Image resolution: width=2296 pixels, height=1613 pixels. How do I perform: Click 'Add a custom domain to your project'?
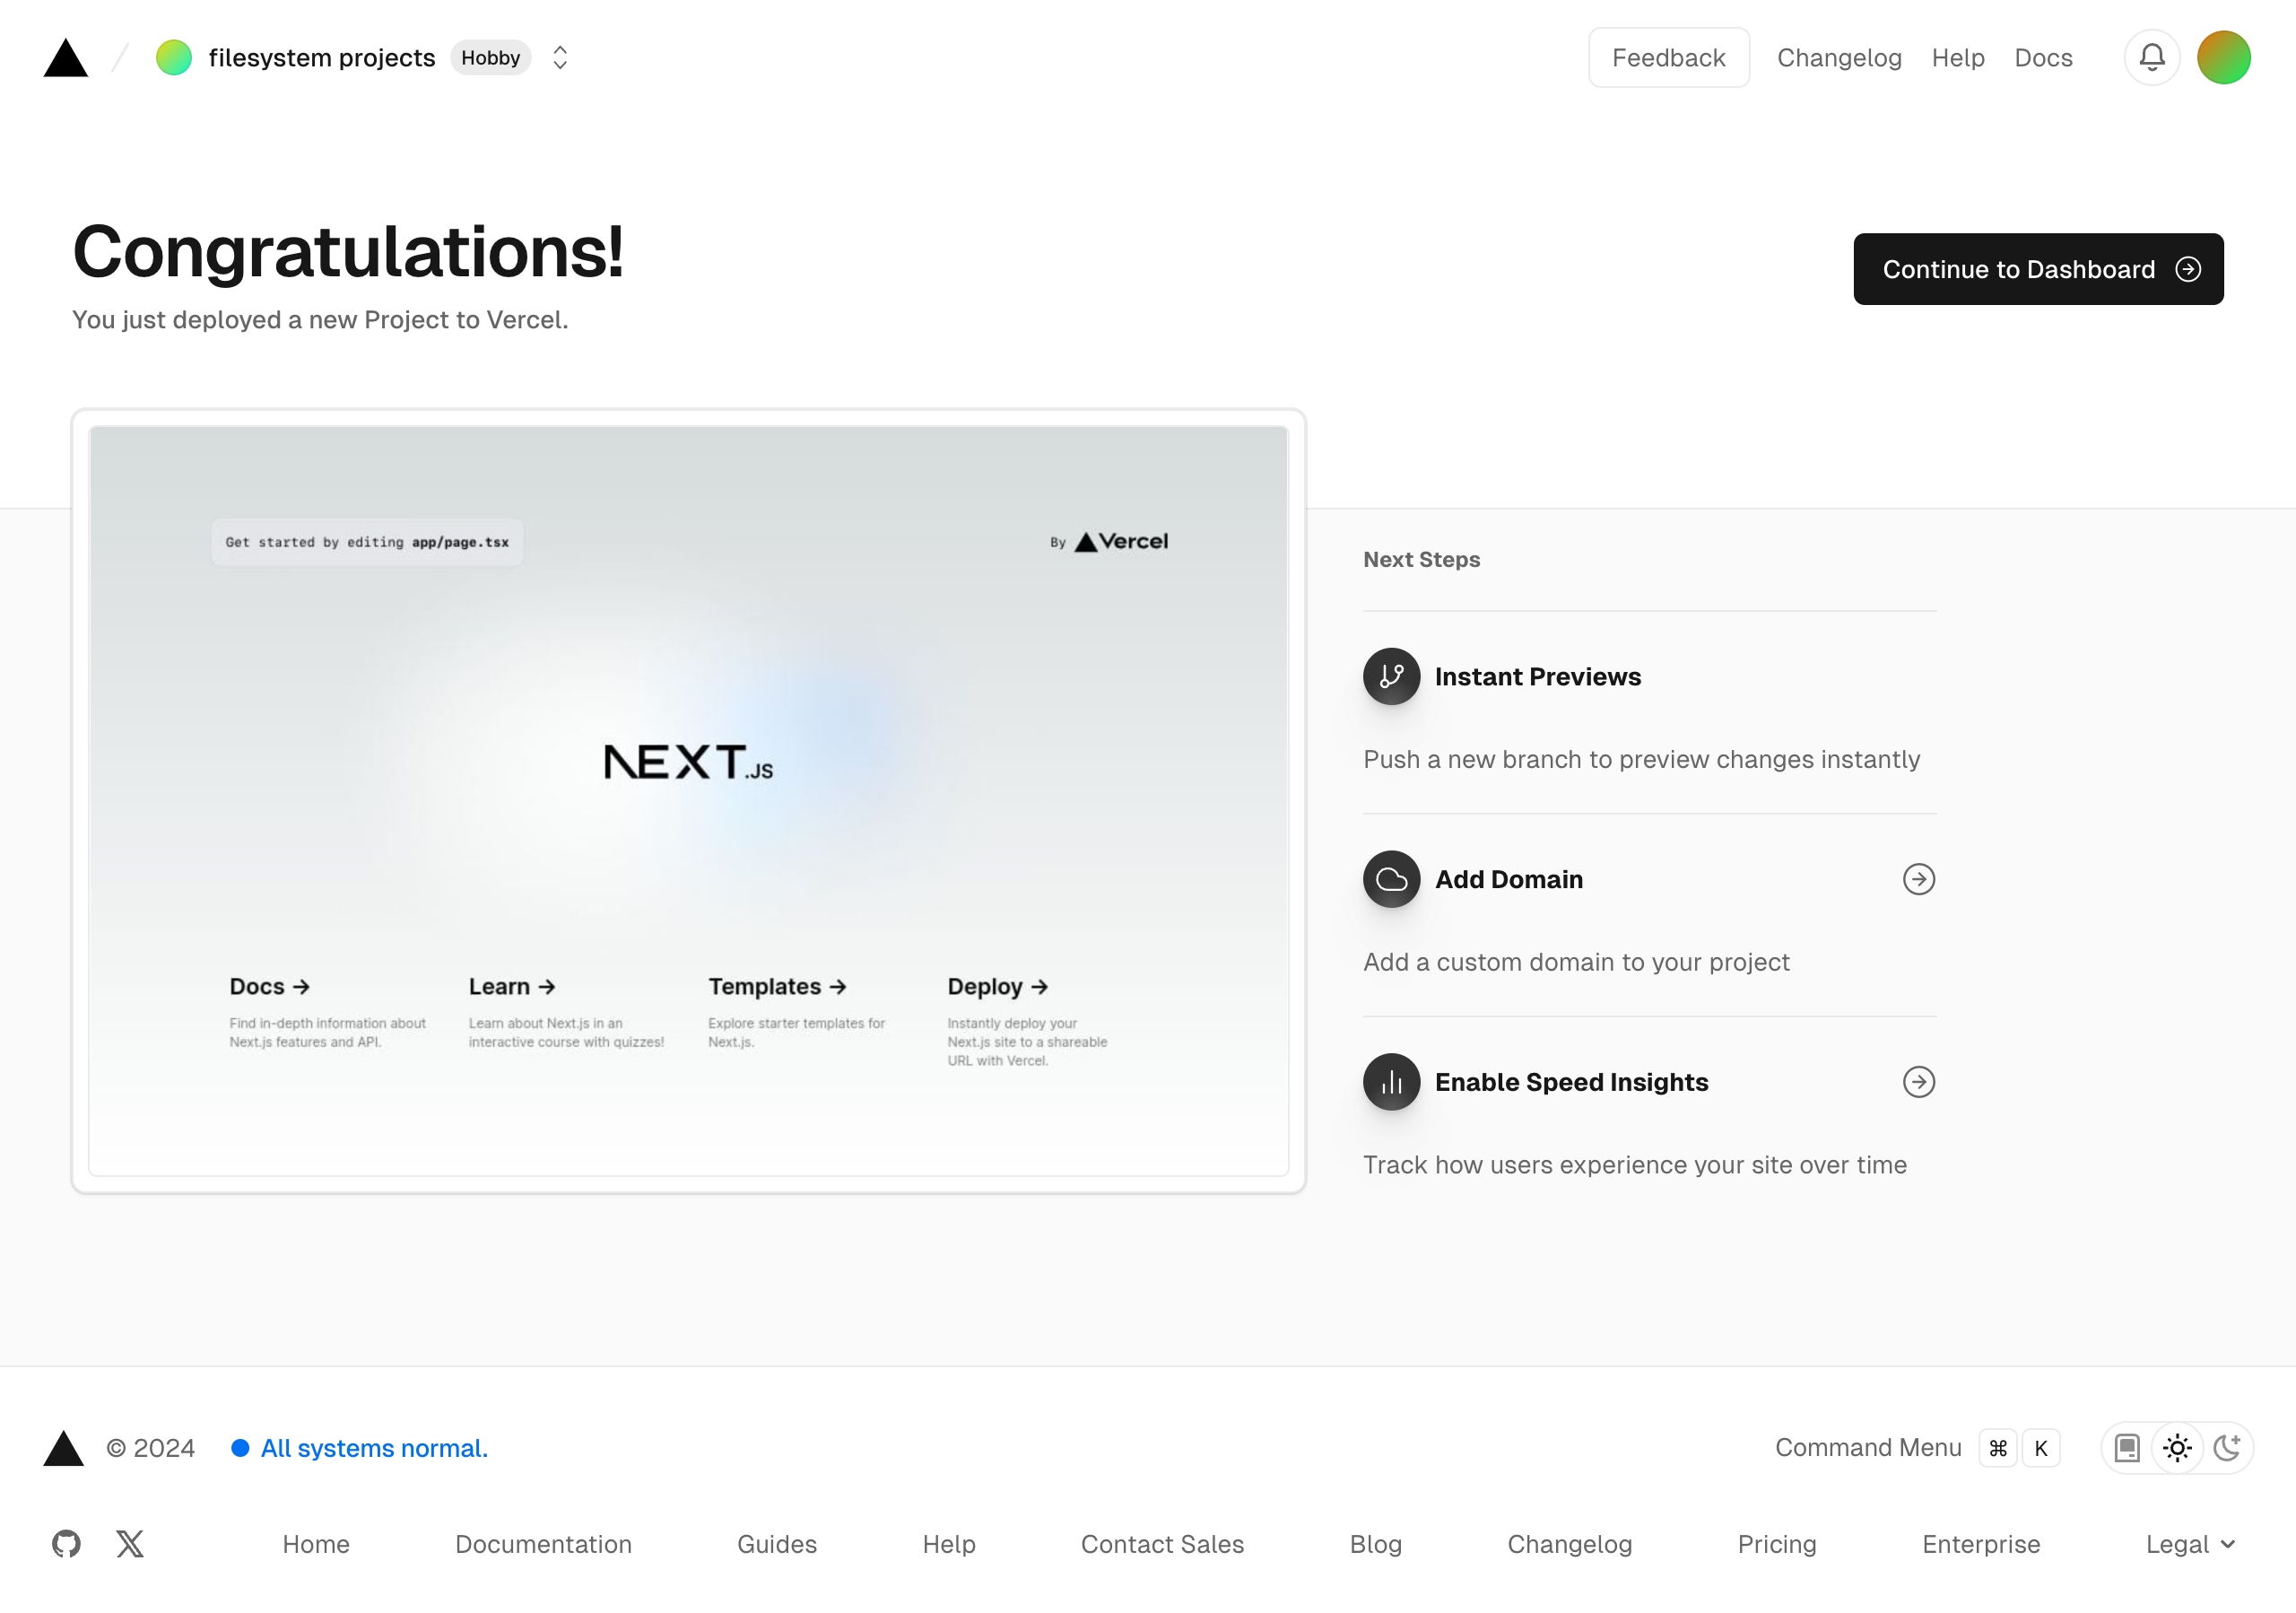(1576, 962)
